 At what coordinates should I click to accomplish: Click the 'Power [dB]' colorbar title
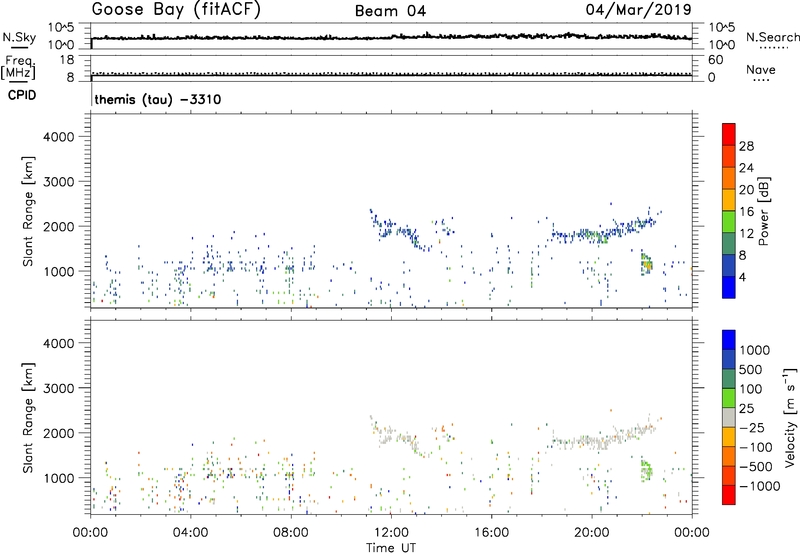[764, 211]
